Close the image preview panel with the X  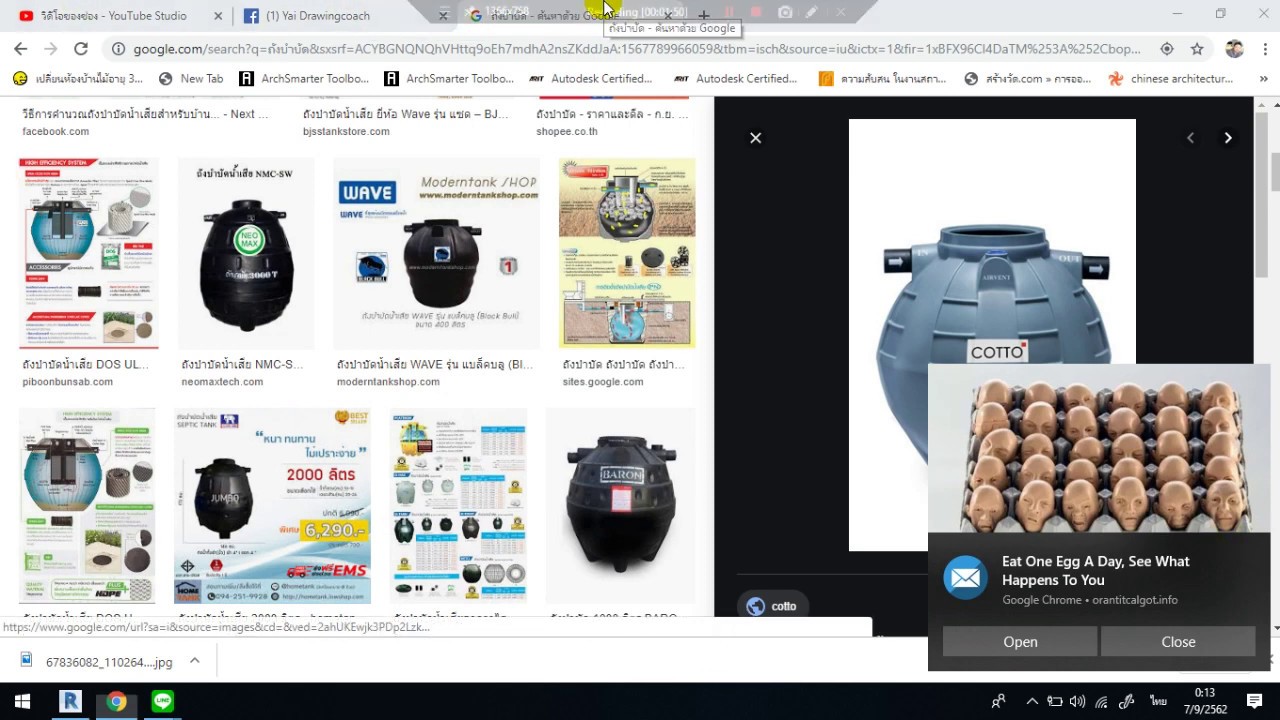pyautogui.click(x=756, y=138)
